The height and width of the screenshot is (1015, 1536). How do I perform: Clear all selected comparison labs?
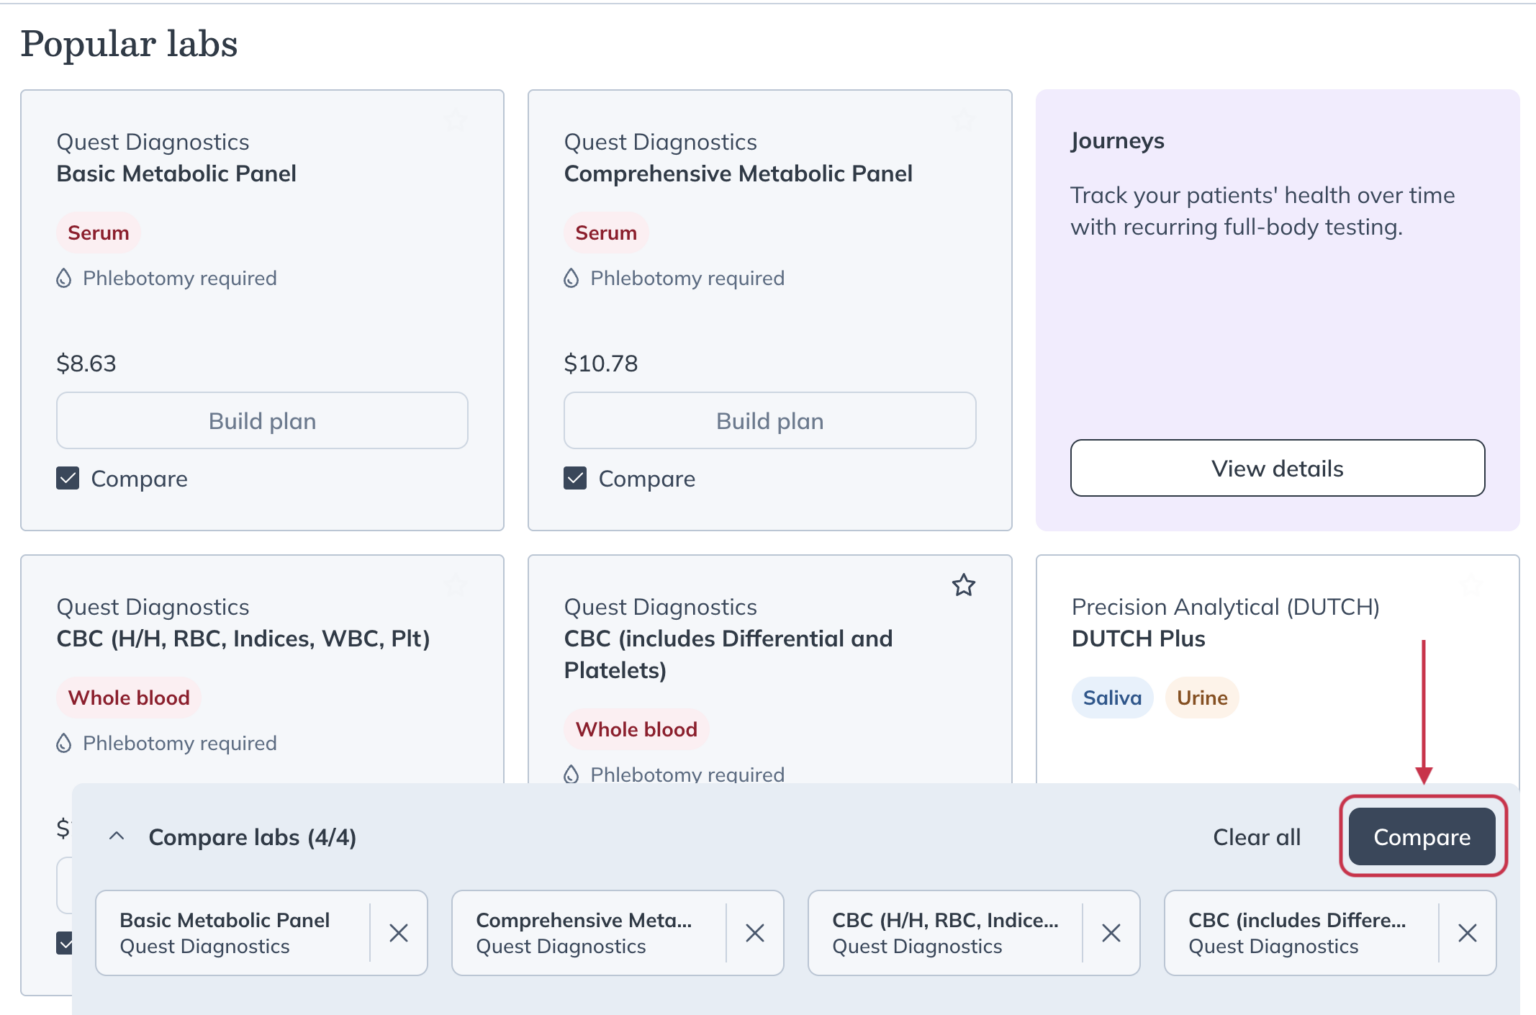[1257, 836]
